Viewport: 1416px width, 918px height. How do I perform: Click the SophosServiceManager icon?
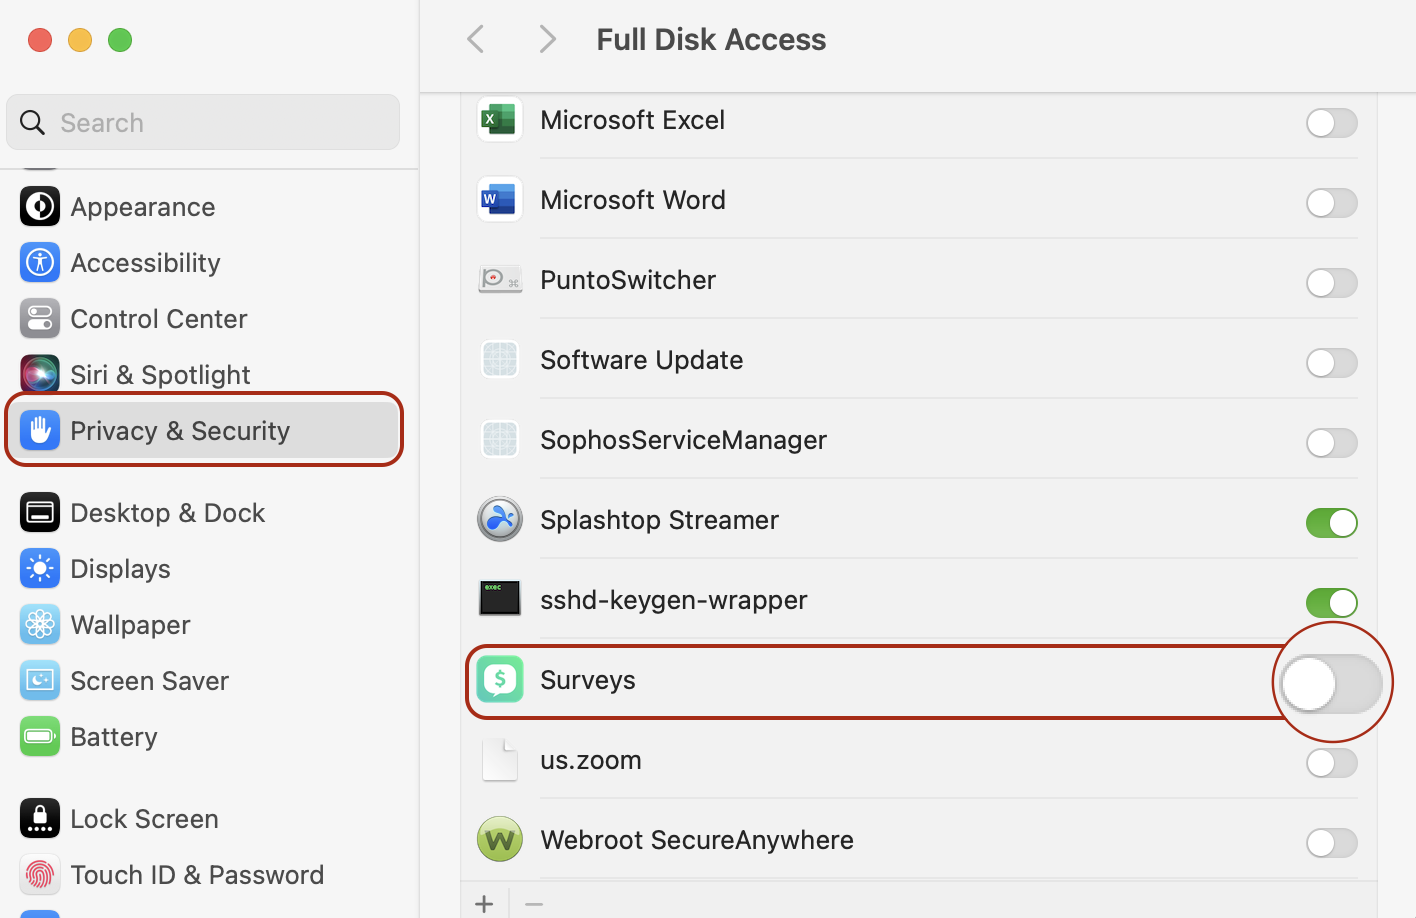pyautogui.click(x=499, y=440)
